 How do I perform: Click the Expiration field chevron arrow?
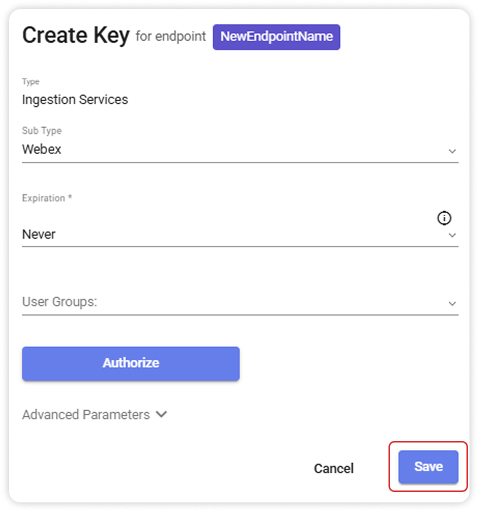(452, 235)
